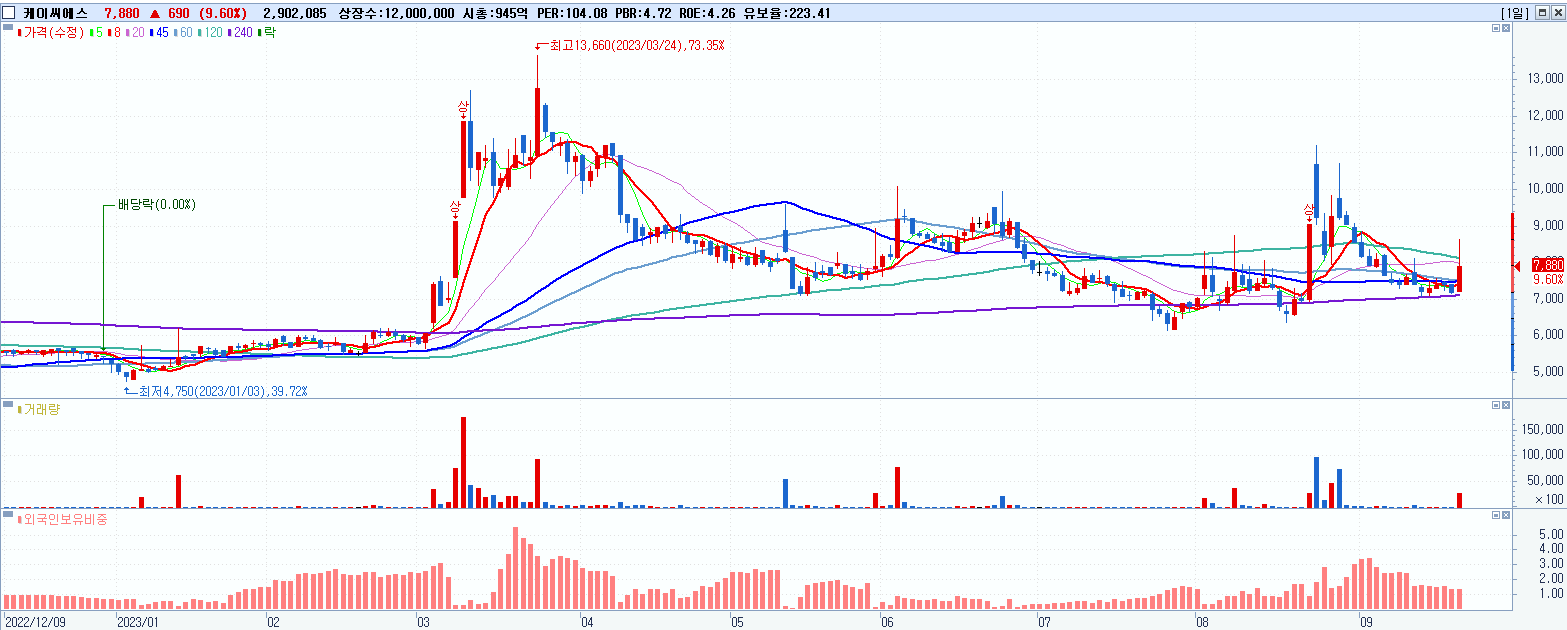Click the 상 limit-up marker in late August
The image size is (1567, 630).
1309,211
